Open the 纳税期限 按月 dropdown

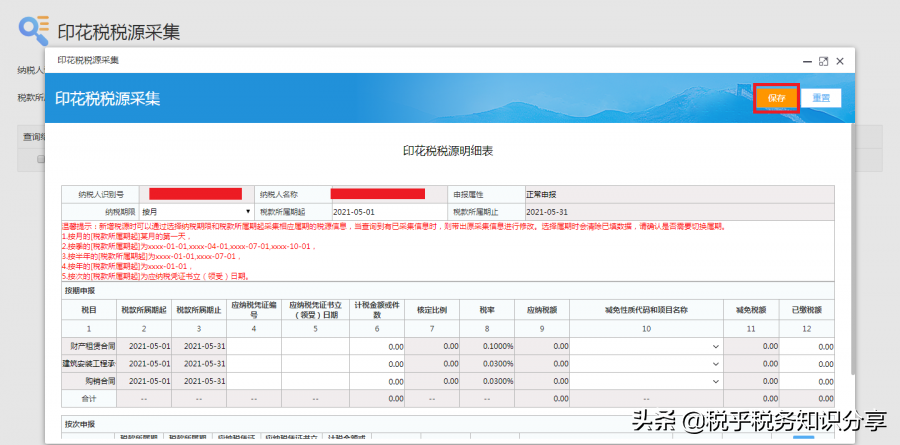pos(197,211)
